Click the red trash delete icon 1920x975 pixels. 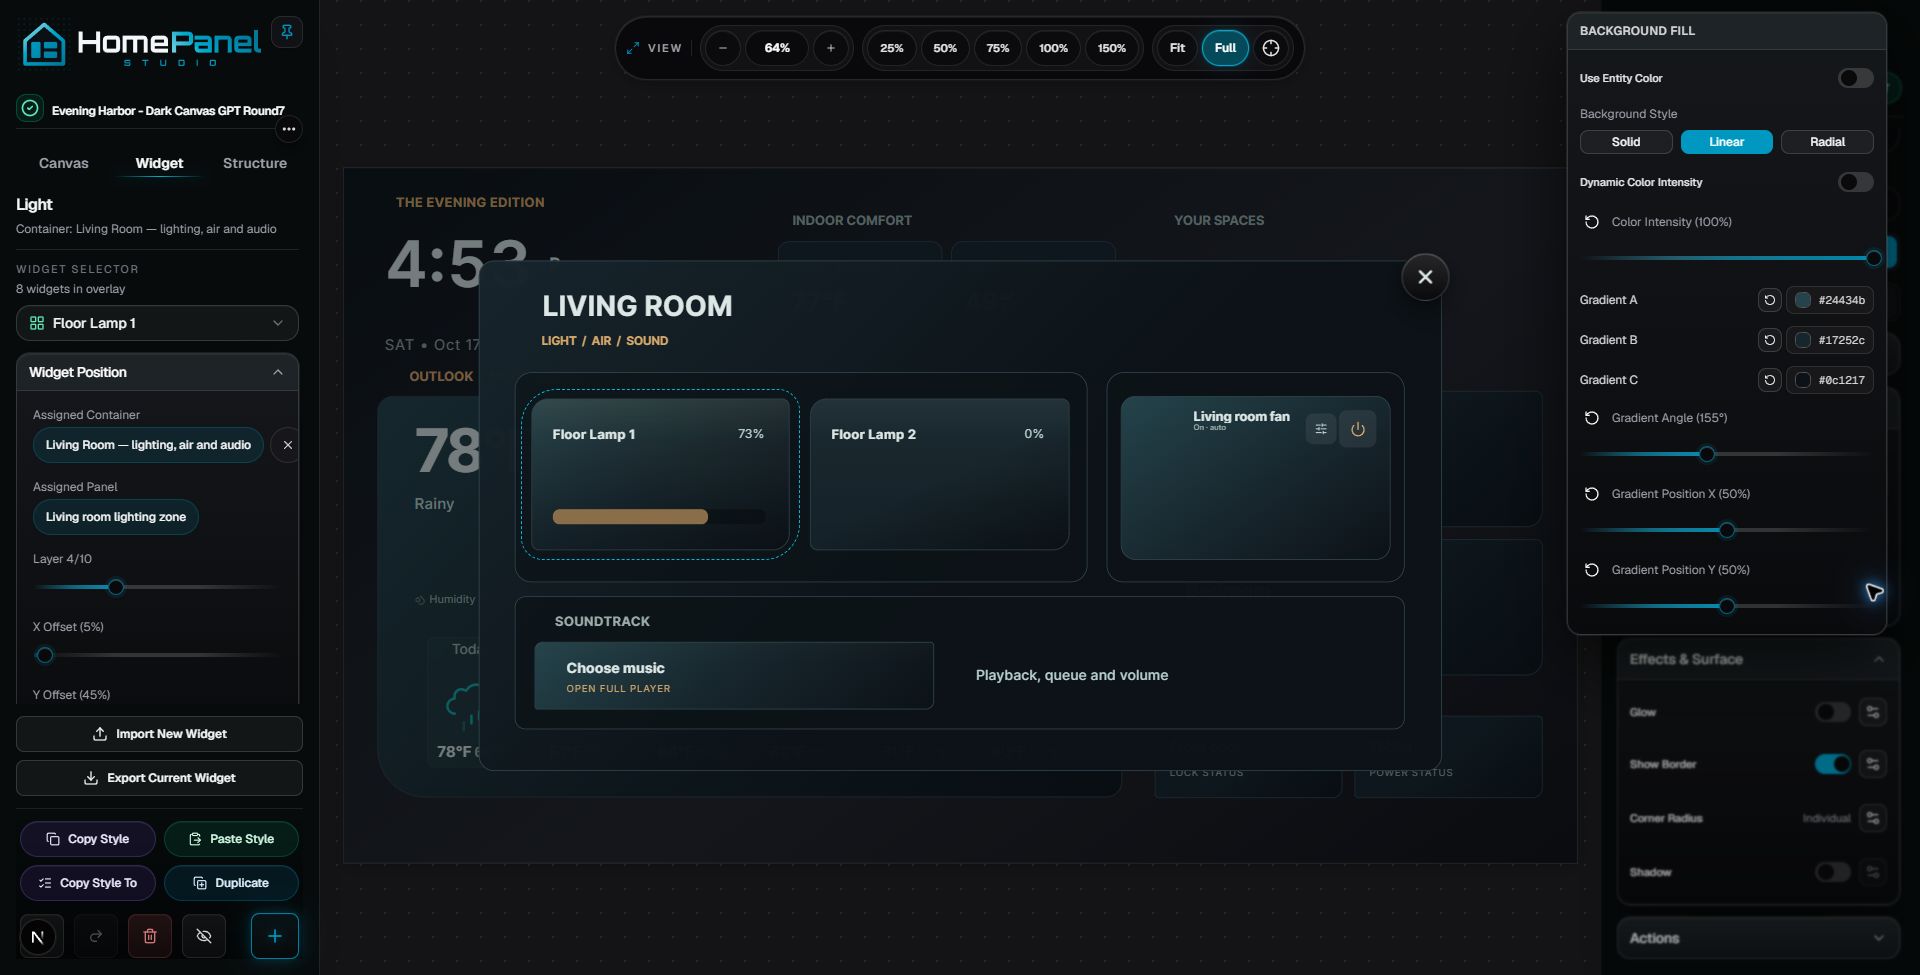click(x=150, y=936)
